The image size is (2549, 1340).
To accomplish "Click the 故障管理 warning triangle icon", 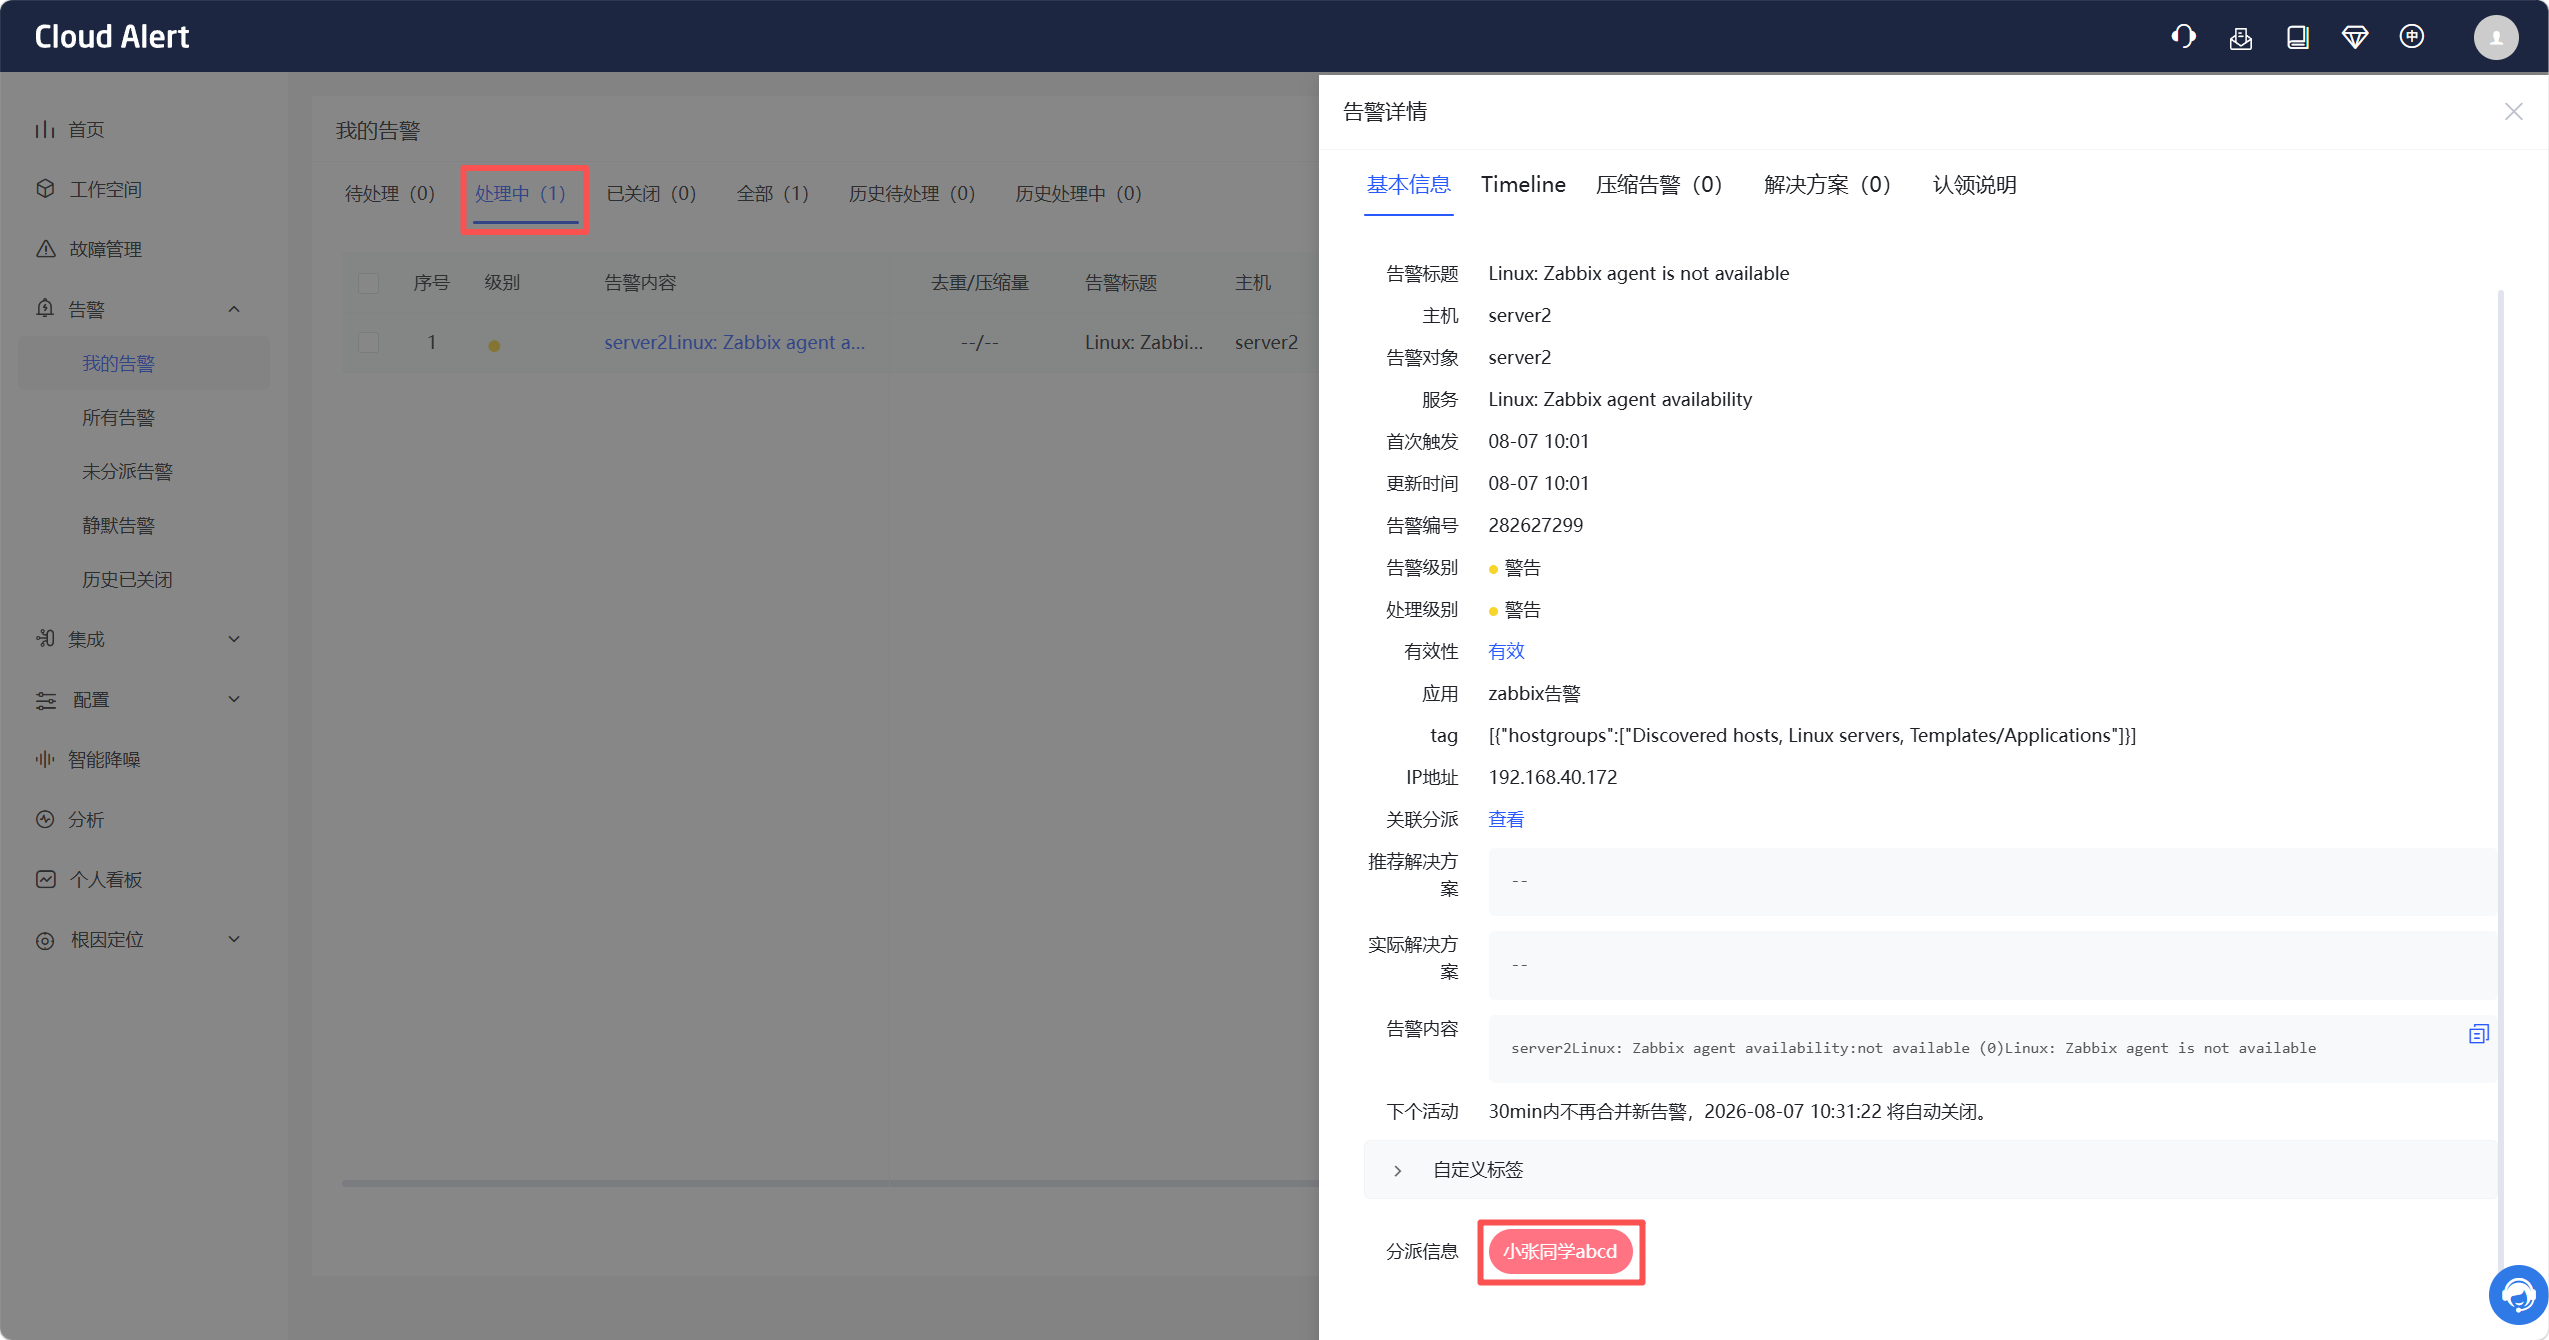I will click(45, 249).
